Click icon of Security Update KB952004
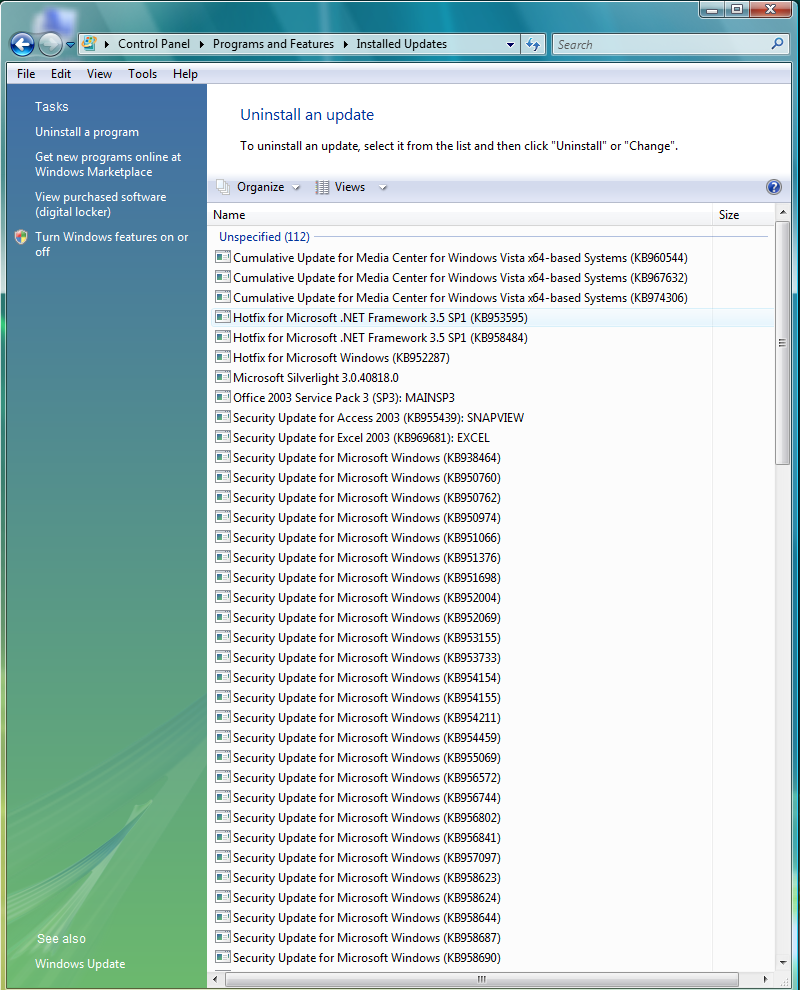 tap(222, 597)
